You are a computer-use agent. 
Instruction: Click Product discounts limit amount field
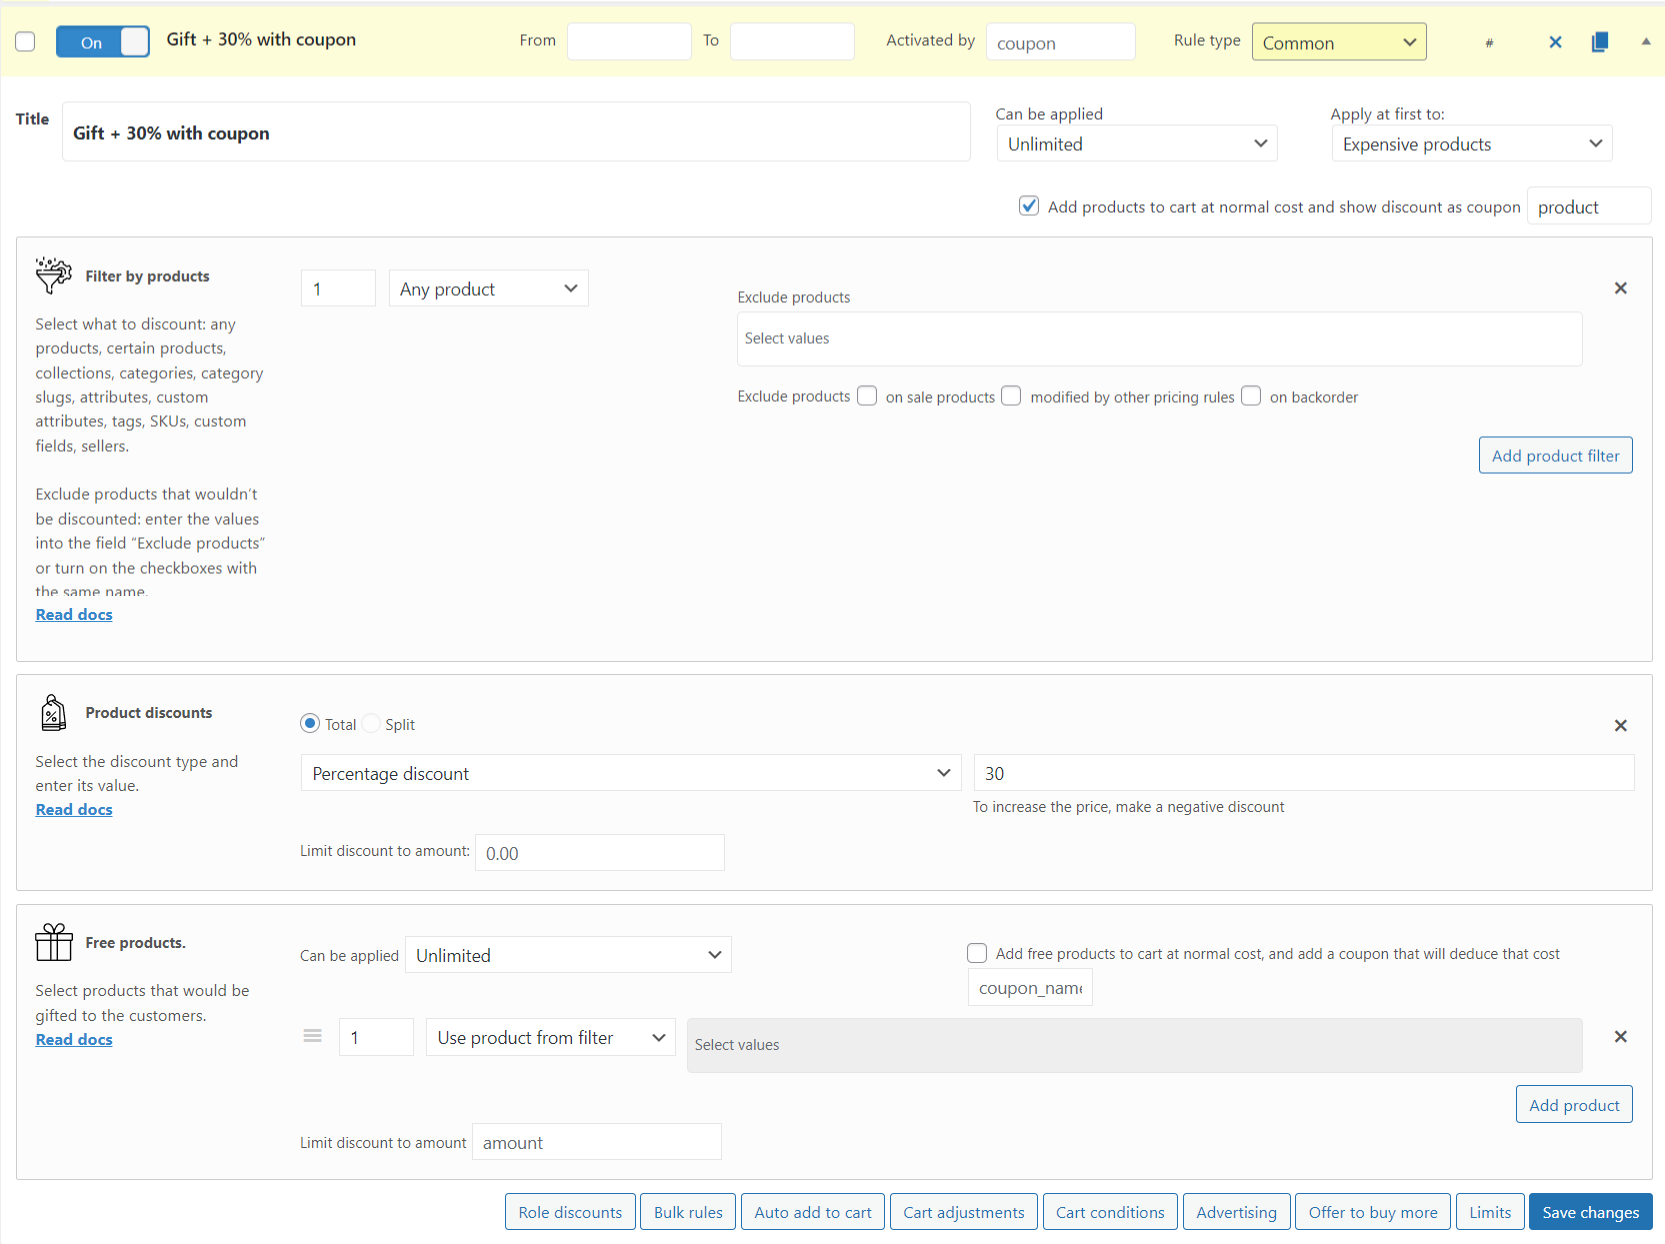[599, 853]
